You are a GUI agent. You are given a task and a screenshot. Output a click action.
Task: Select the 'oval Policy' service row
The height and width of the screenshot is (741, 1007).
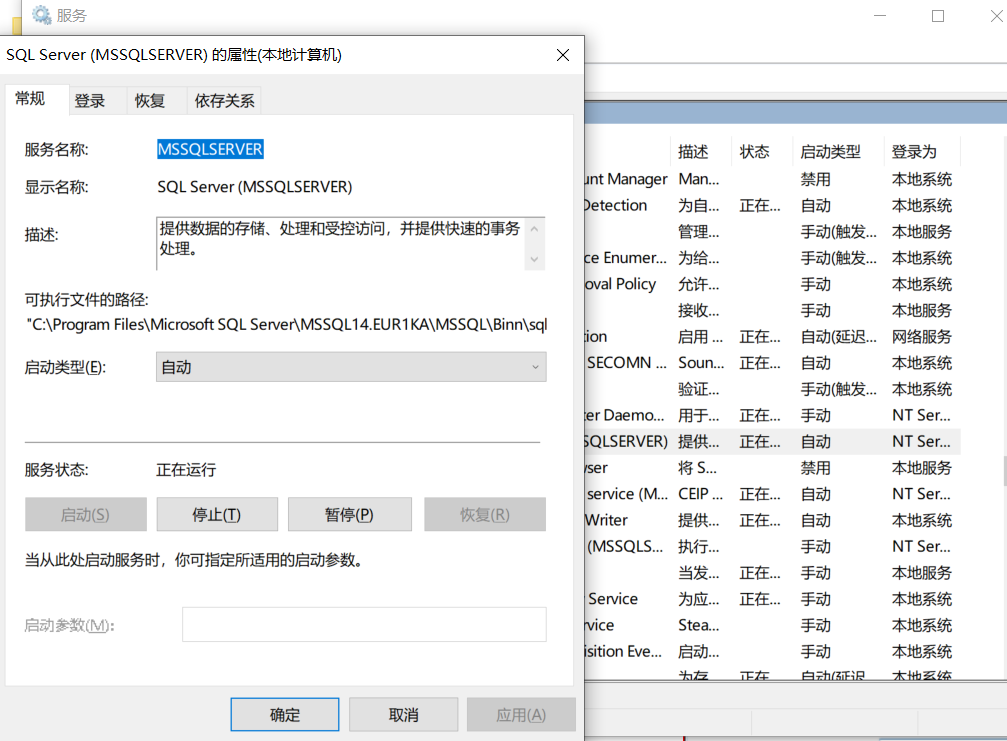coord(771,284)
